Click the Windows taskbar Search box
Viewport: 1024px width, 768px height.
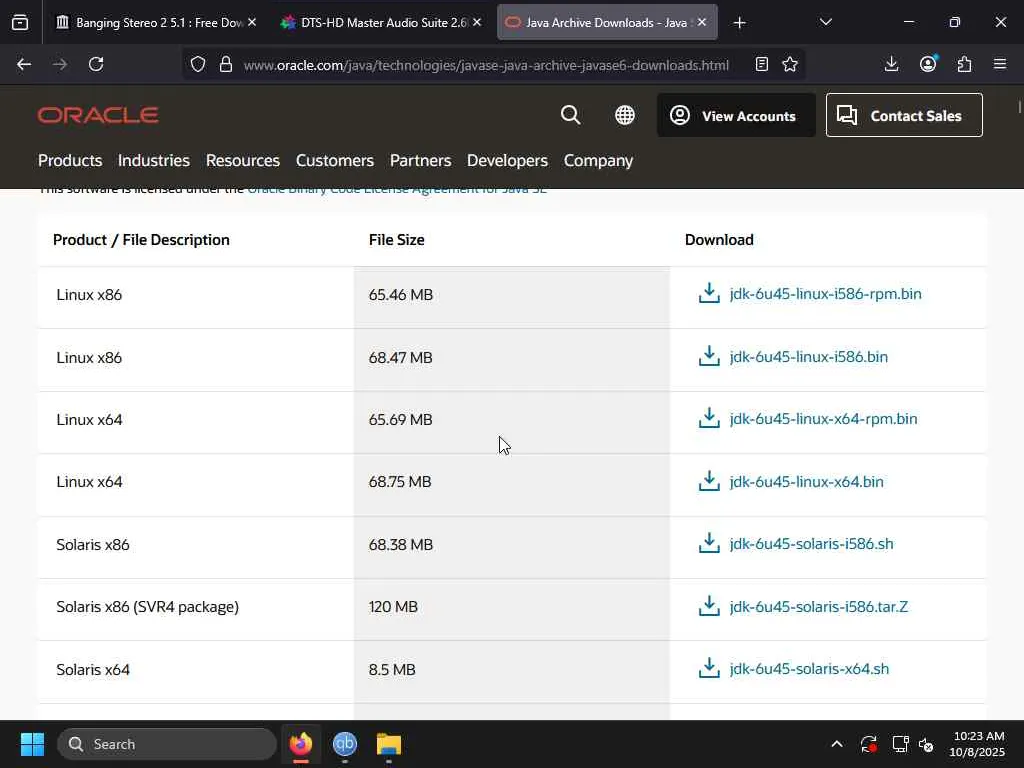167,744
